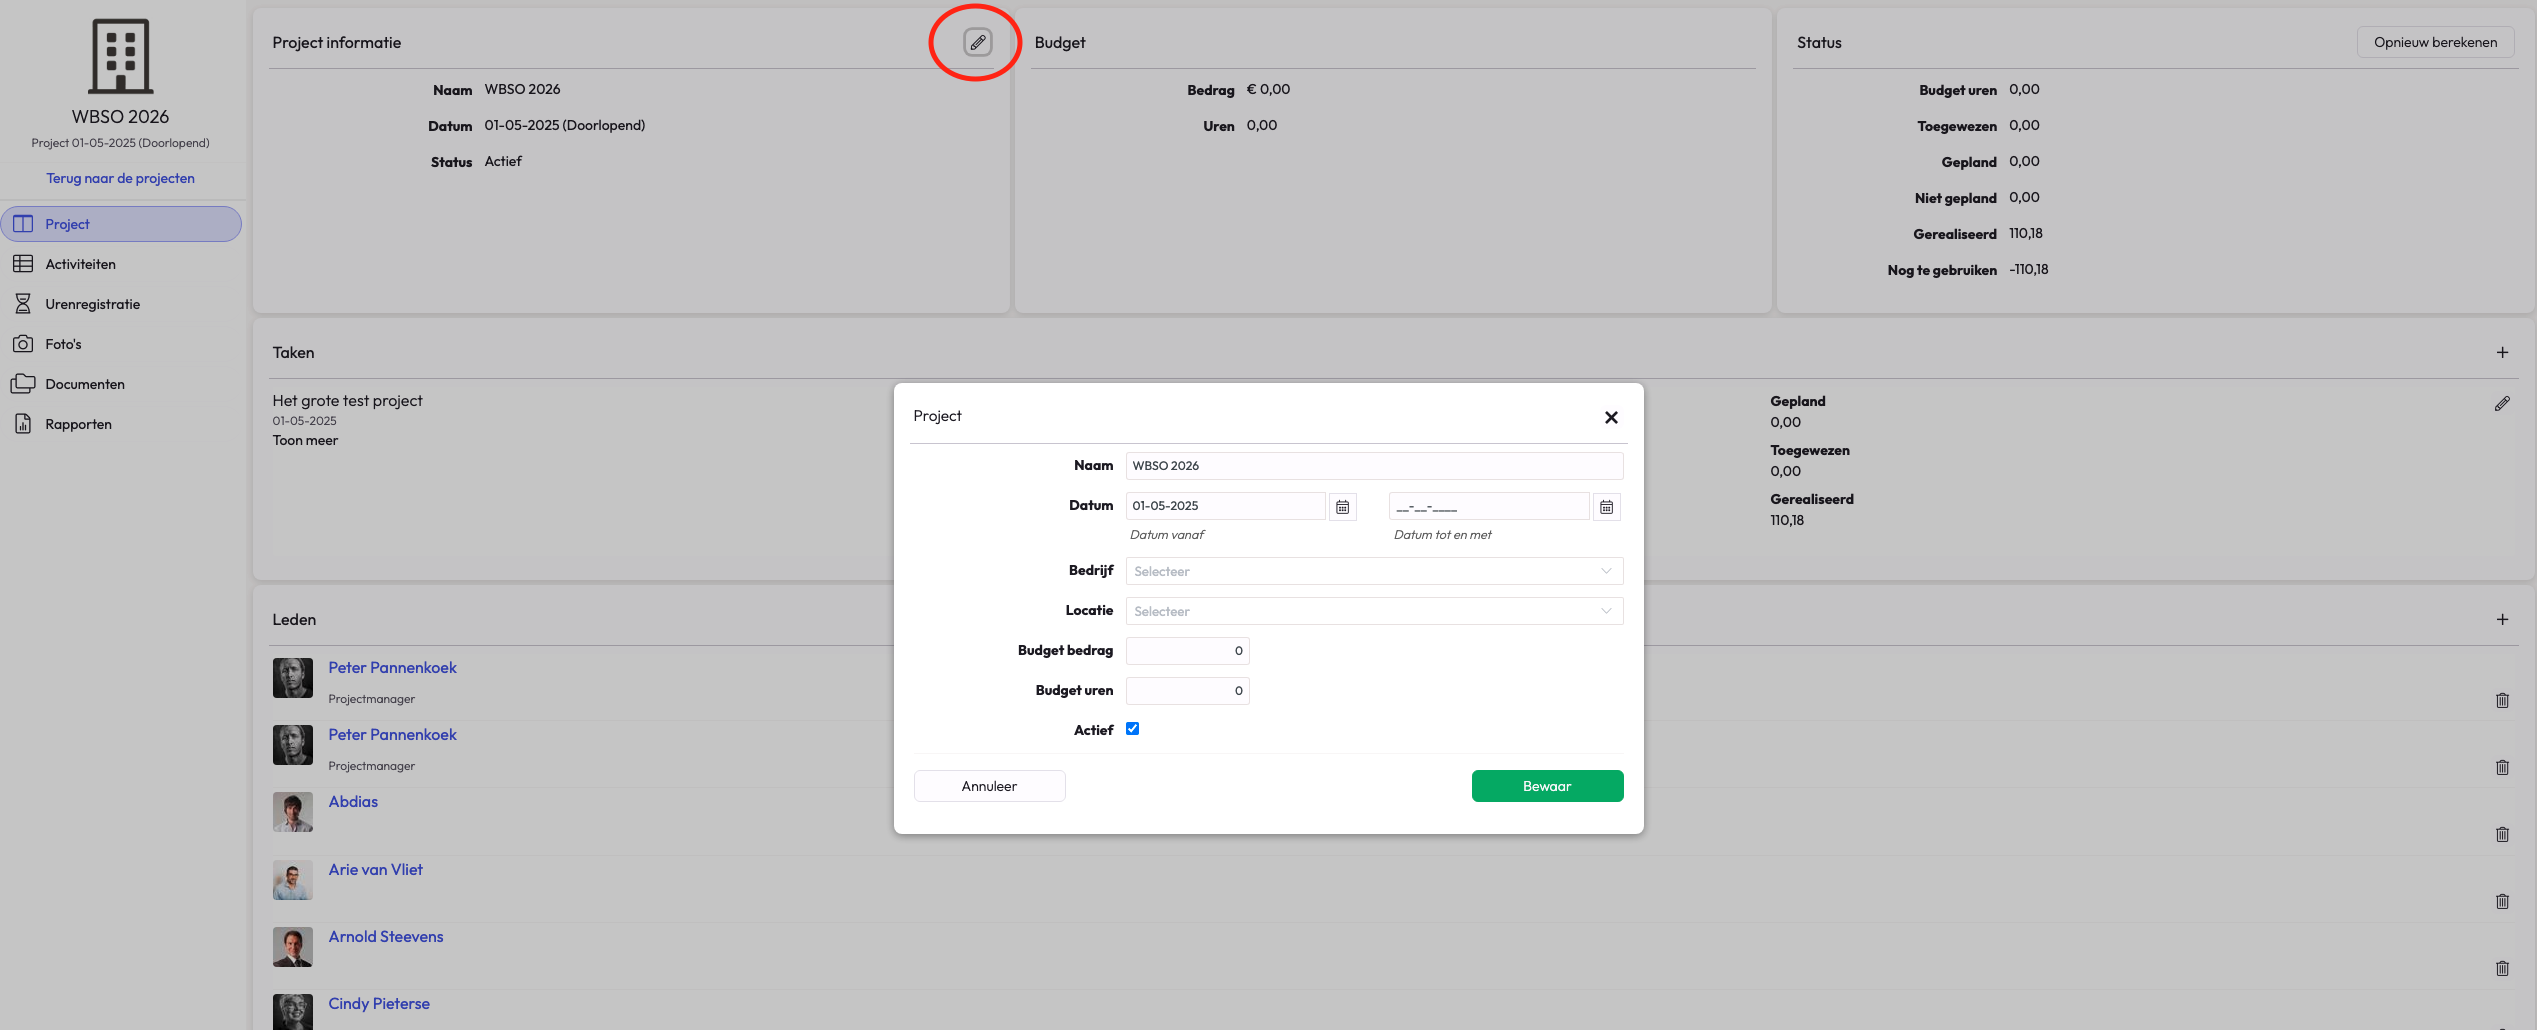Go to Activiteiten in sidebar
Screen dimensions: 2537x1030
(x=121, y=264)
